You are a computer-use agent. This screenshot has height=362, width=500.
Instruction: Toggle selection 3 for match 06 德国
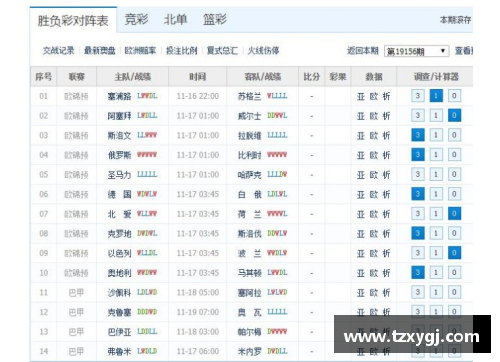[418, 194]
